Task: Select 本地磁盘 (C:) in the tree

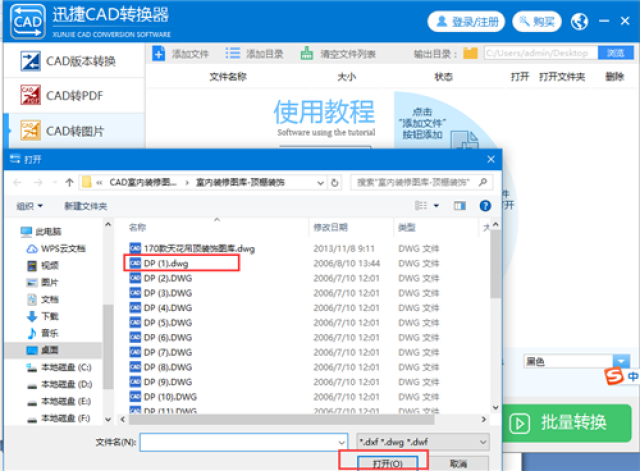Action: point(59,367)
